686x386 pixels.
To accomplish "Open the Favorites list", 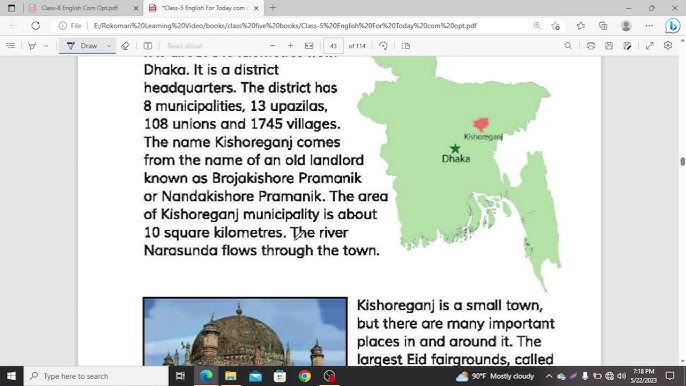I will tap(581, 26).
